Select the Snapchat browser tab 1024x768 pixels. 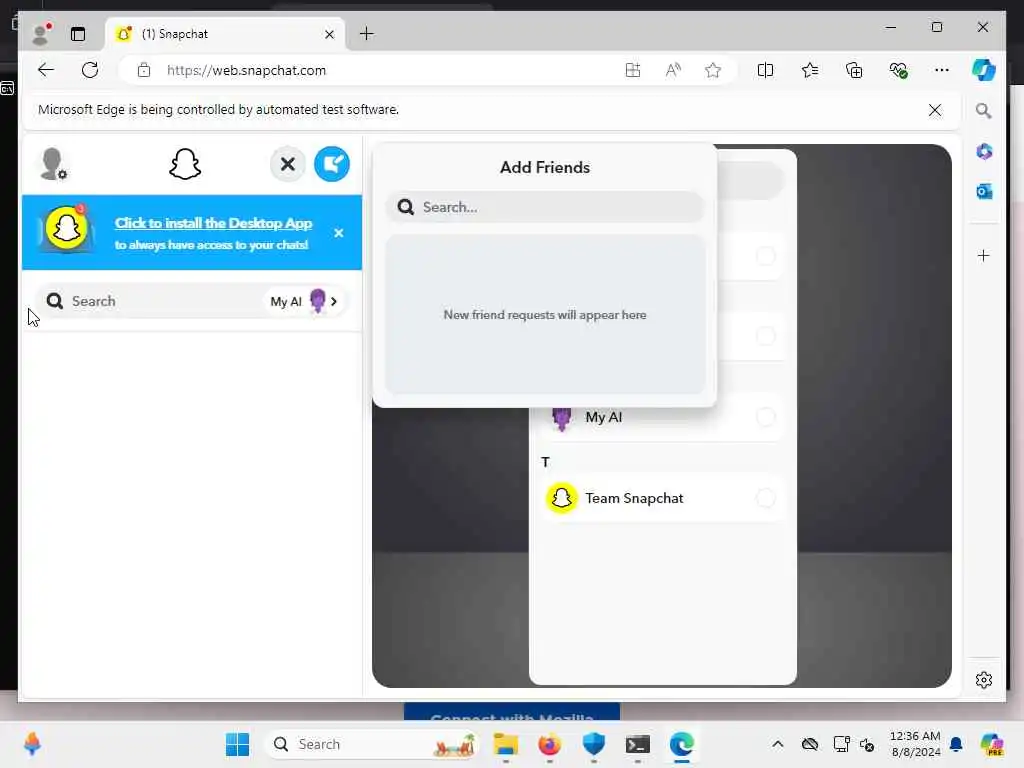(223, 34)
